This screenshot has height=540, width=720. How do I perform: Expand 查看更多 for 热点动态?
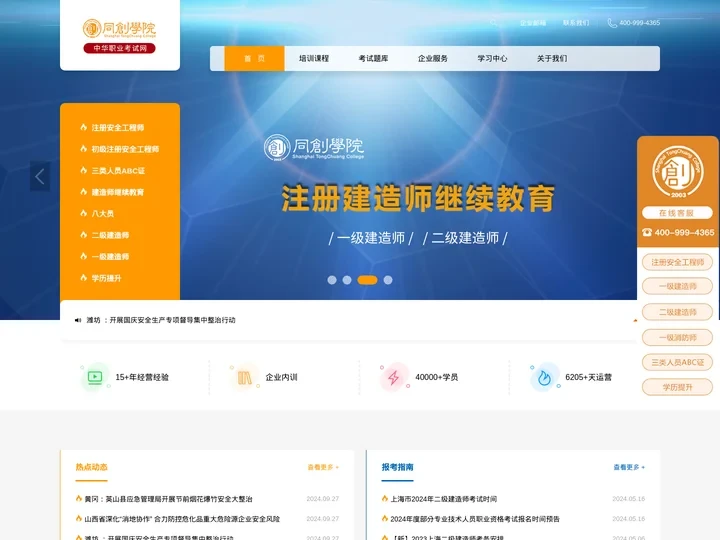pyautogui.click(x=323, y=467)
